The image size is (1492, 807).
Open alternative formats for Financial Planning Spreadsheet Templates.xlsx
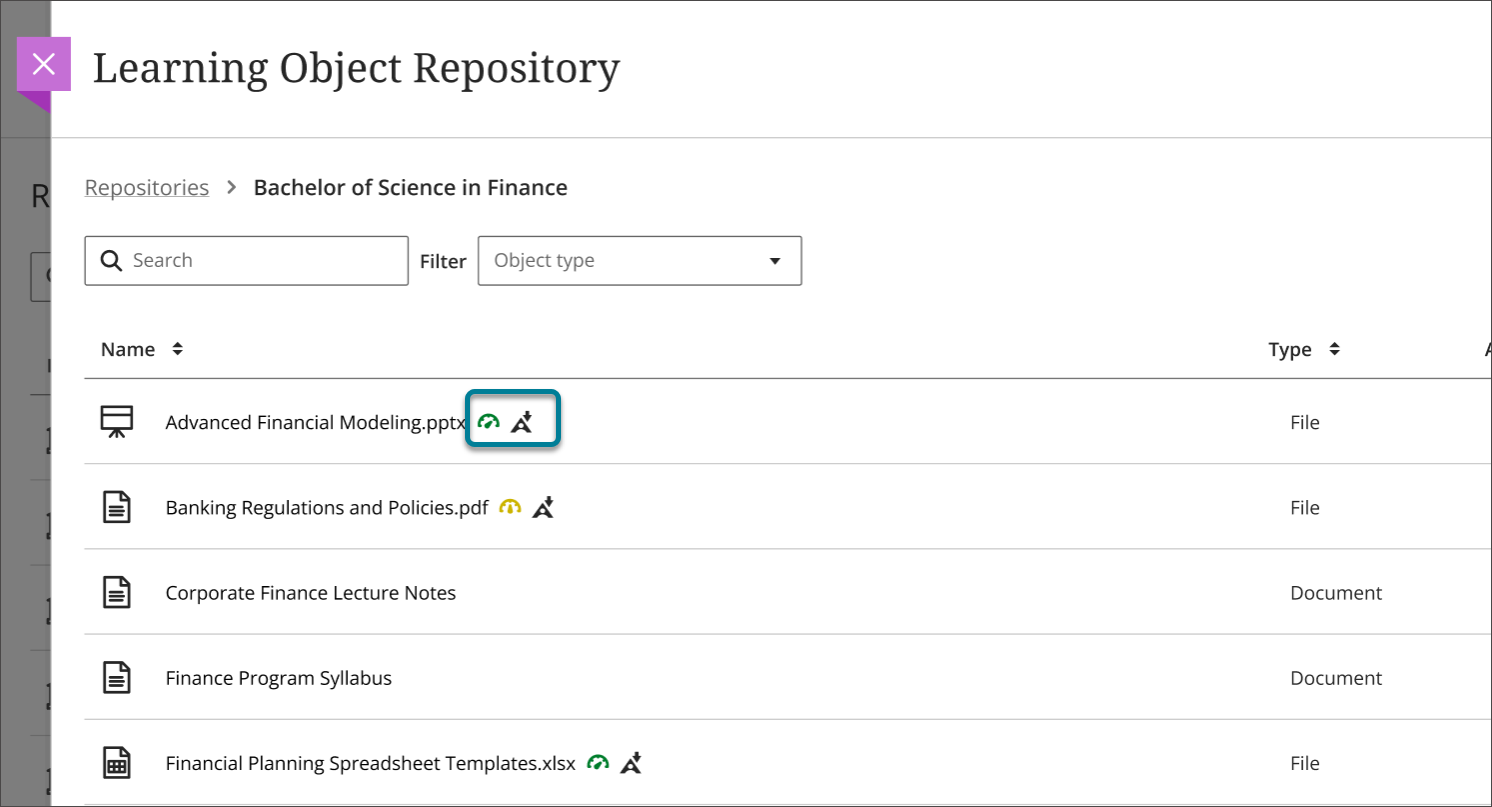click(631, 763)
